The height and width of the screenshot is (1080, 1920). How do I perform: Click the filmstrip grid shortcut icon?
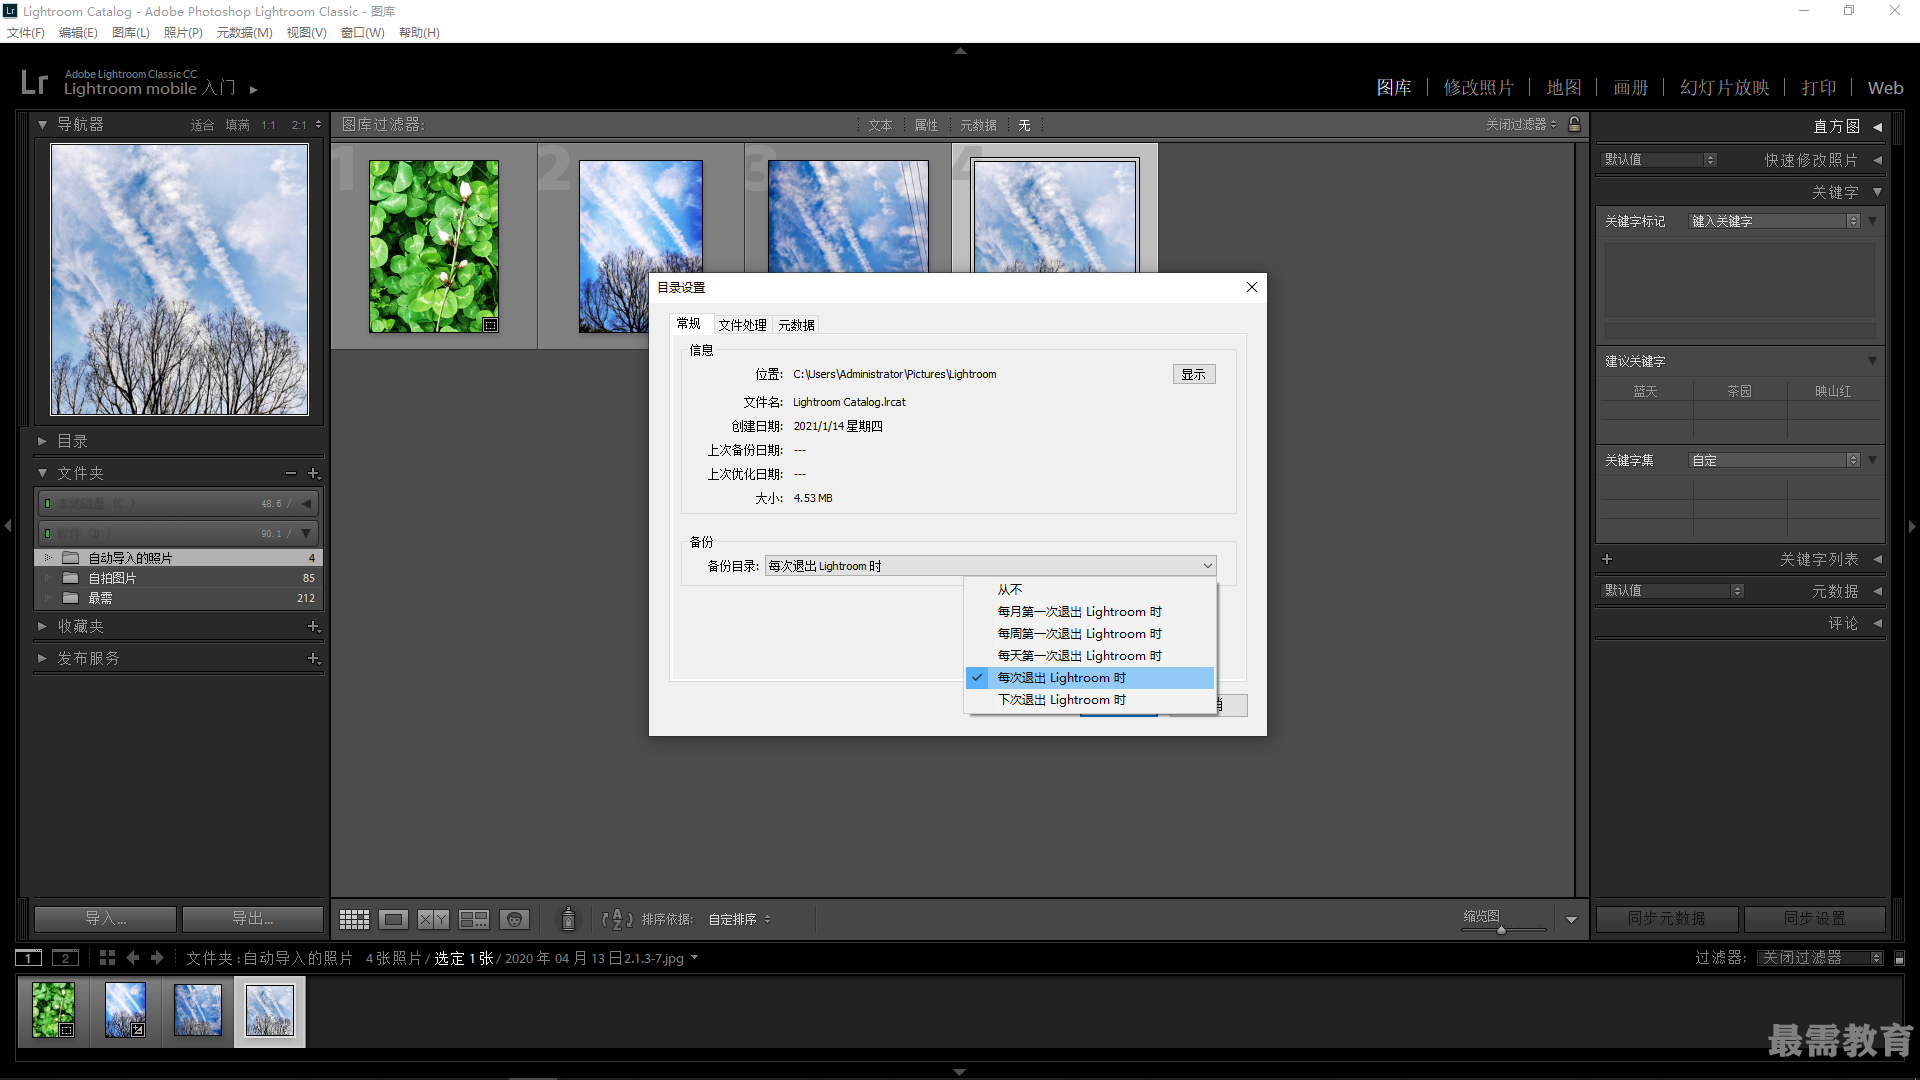[x=107, y=957]
